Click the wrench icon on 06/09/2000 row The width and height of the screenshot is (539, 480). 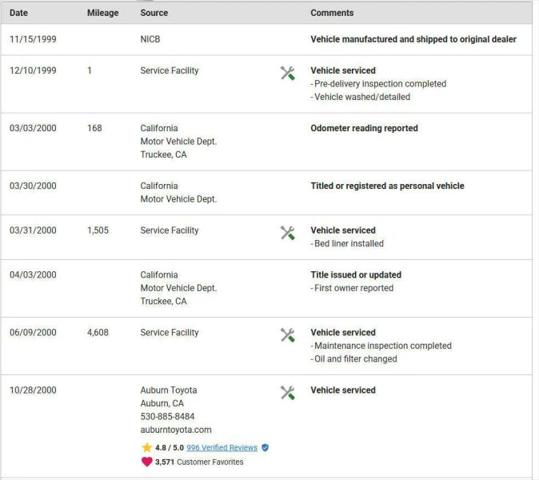(287, 335)
